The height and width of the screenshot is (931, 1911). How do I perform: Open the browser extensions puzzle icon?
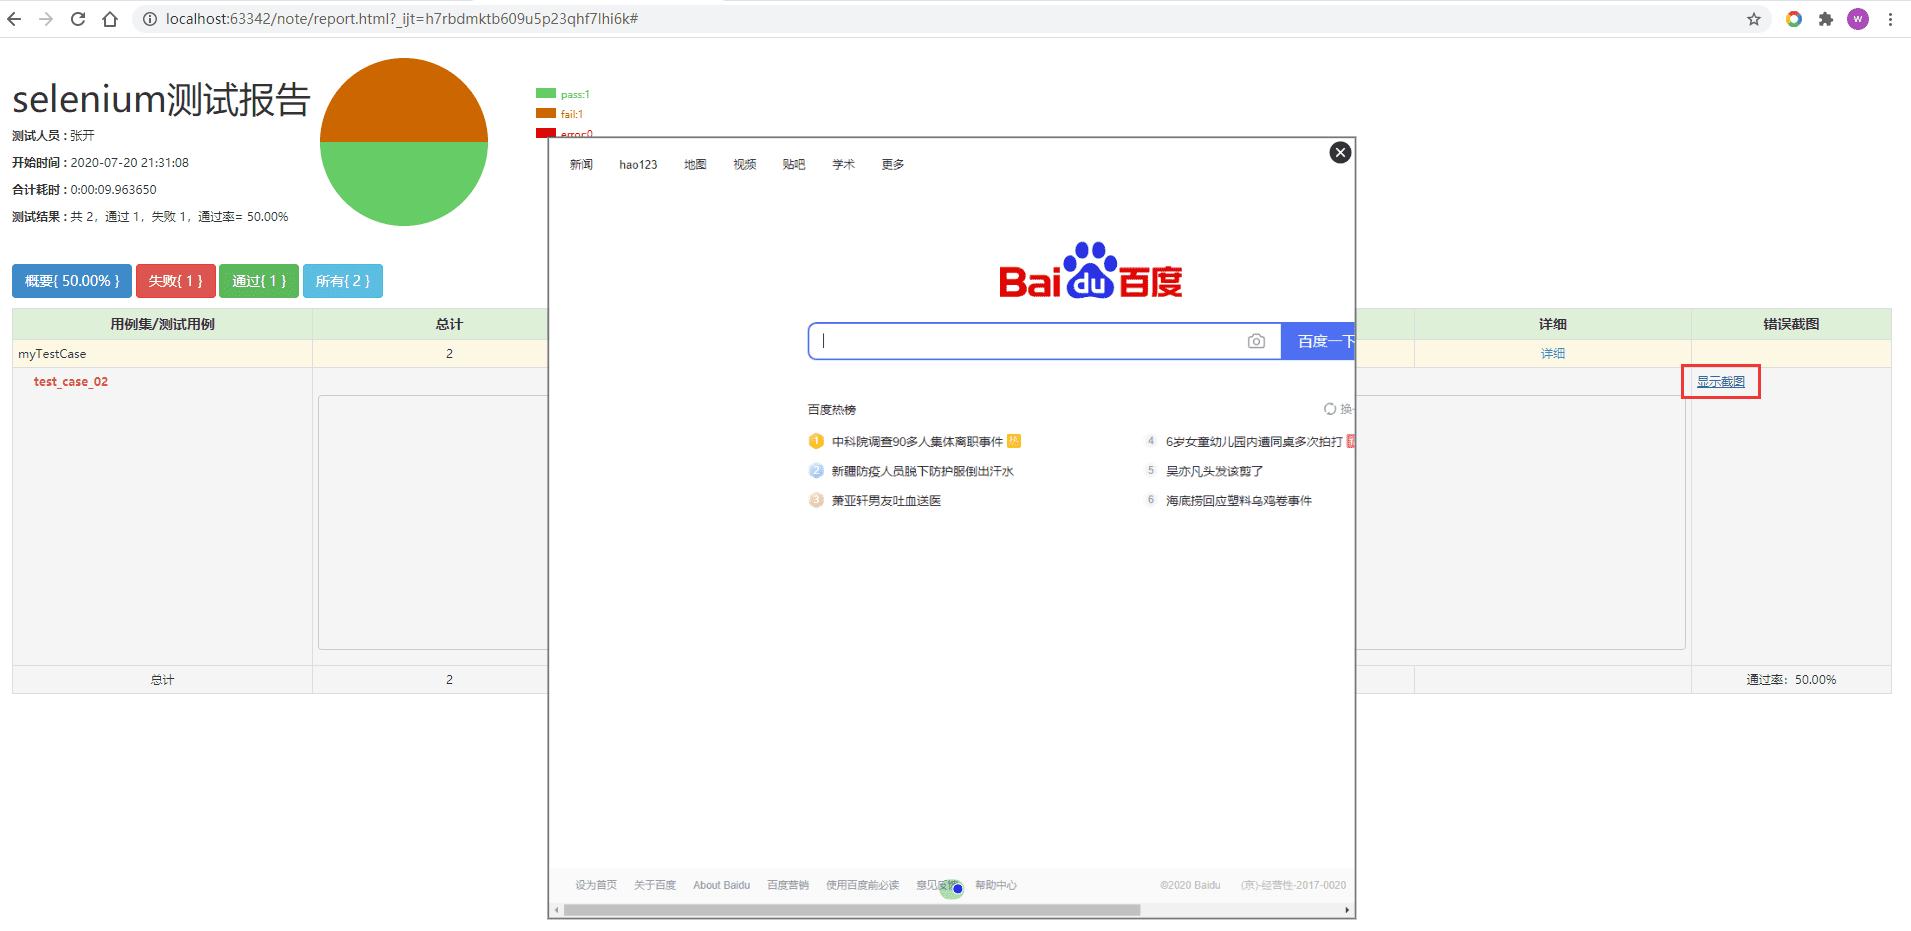[1826, 19]
